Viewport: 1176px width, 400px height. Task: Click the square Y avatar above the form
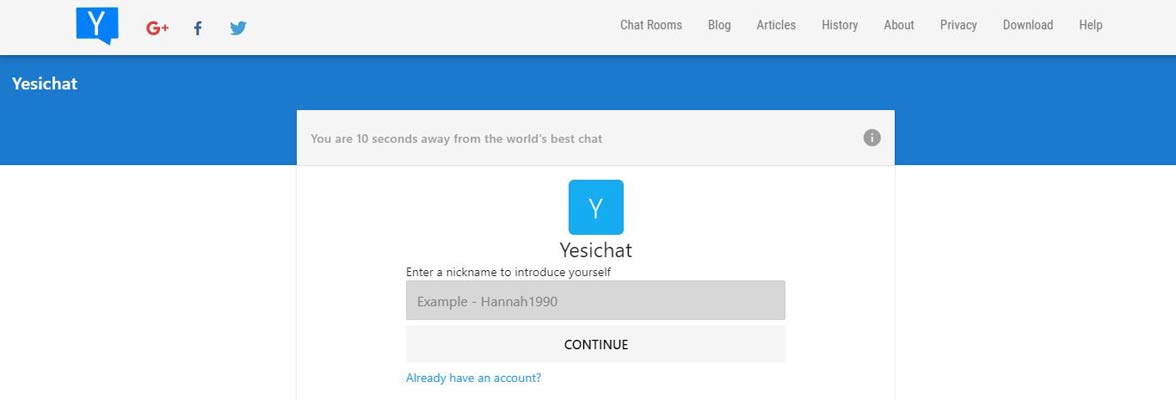595,207
